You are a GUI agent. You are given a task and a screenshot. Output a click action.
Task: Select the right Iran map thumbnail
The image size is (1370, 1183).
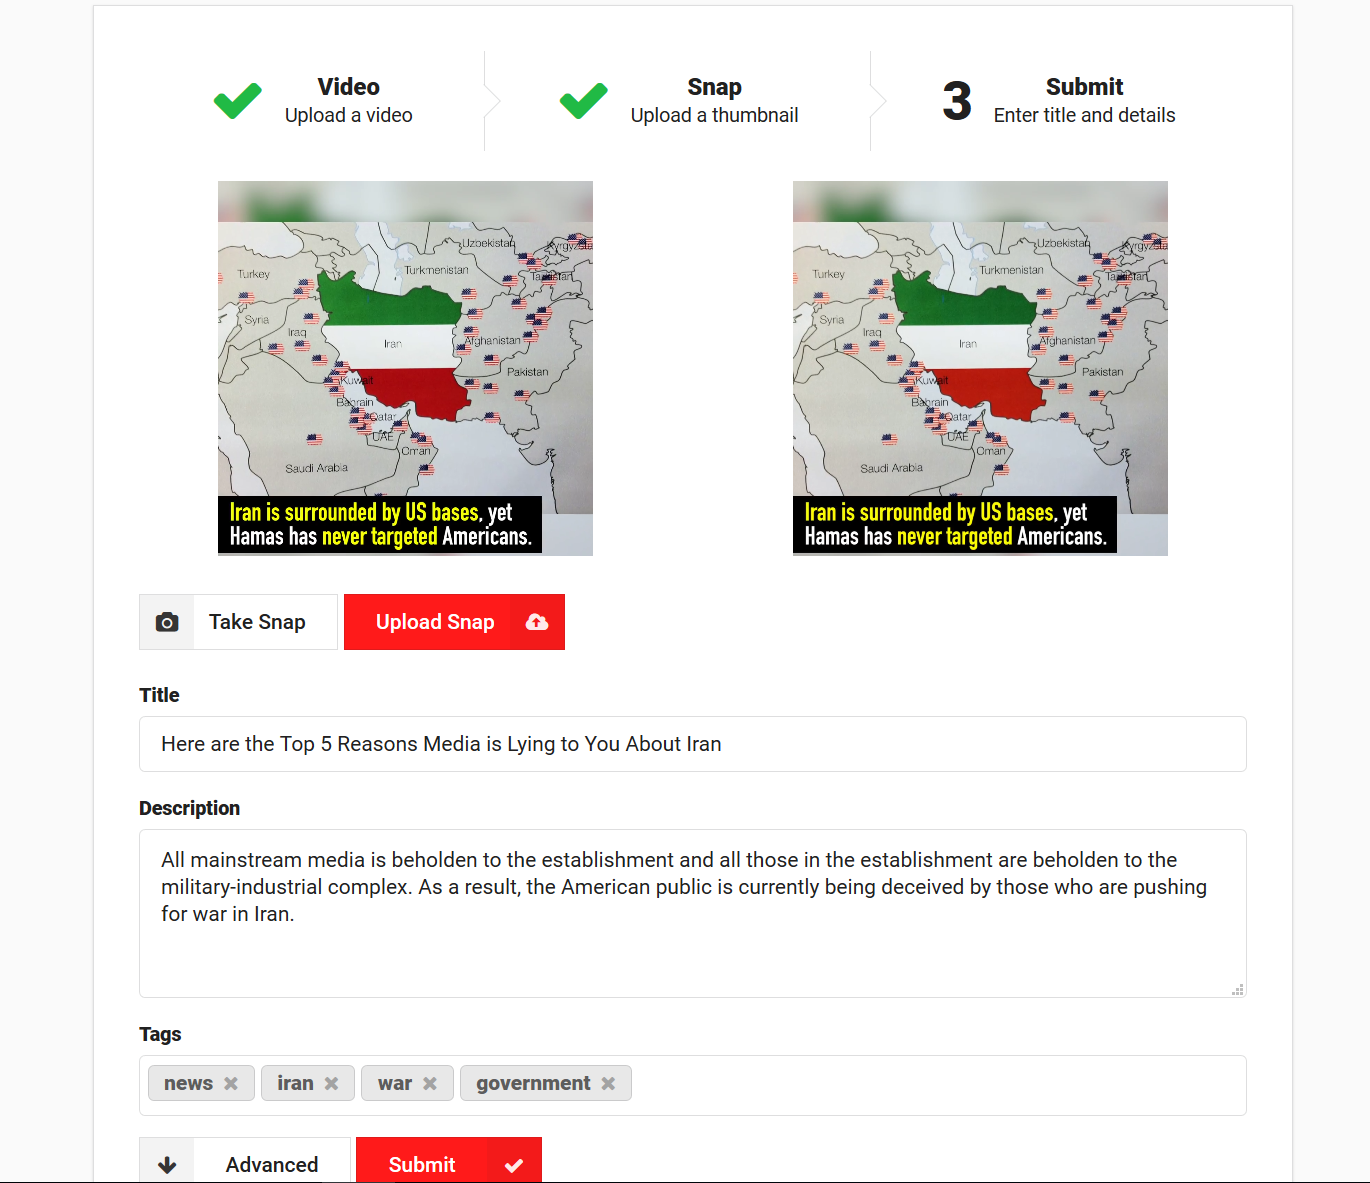pos(980,368)
